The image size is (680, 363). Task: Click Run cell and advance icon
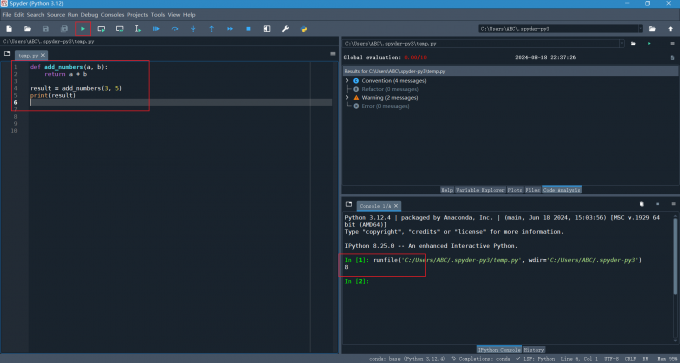tap(120, 29)
